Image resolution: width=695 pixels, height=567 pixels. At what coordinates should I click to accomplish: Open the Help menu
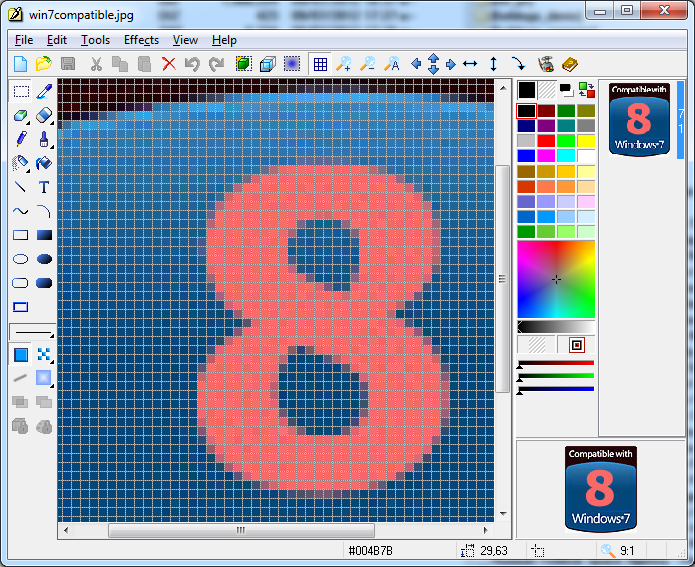coord(224,40)
